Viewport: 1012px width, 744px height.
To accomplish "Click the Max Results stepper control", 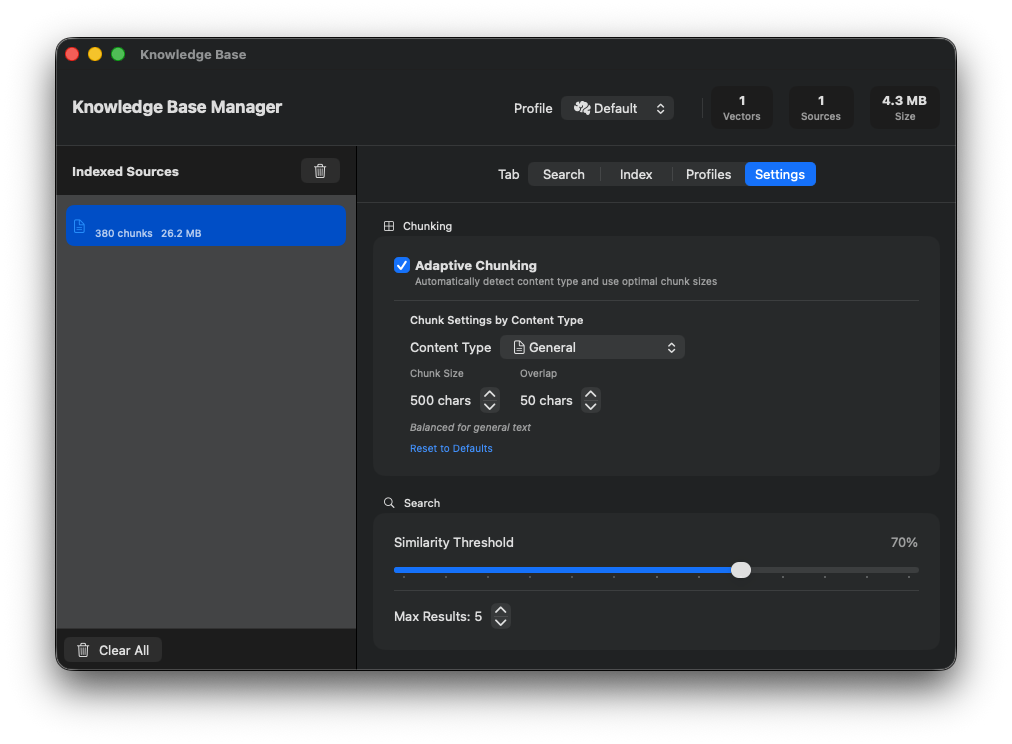I will pos(501,616).
